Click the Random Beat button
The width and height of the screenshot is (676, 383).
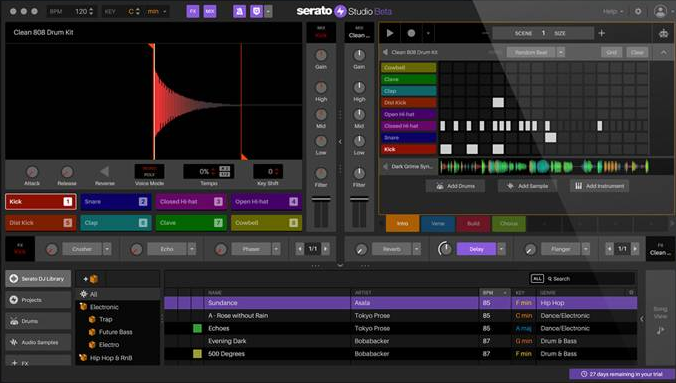coord(531,52)
